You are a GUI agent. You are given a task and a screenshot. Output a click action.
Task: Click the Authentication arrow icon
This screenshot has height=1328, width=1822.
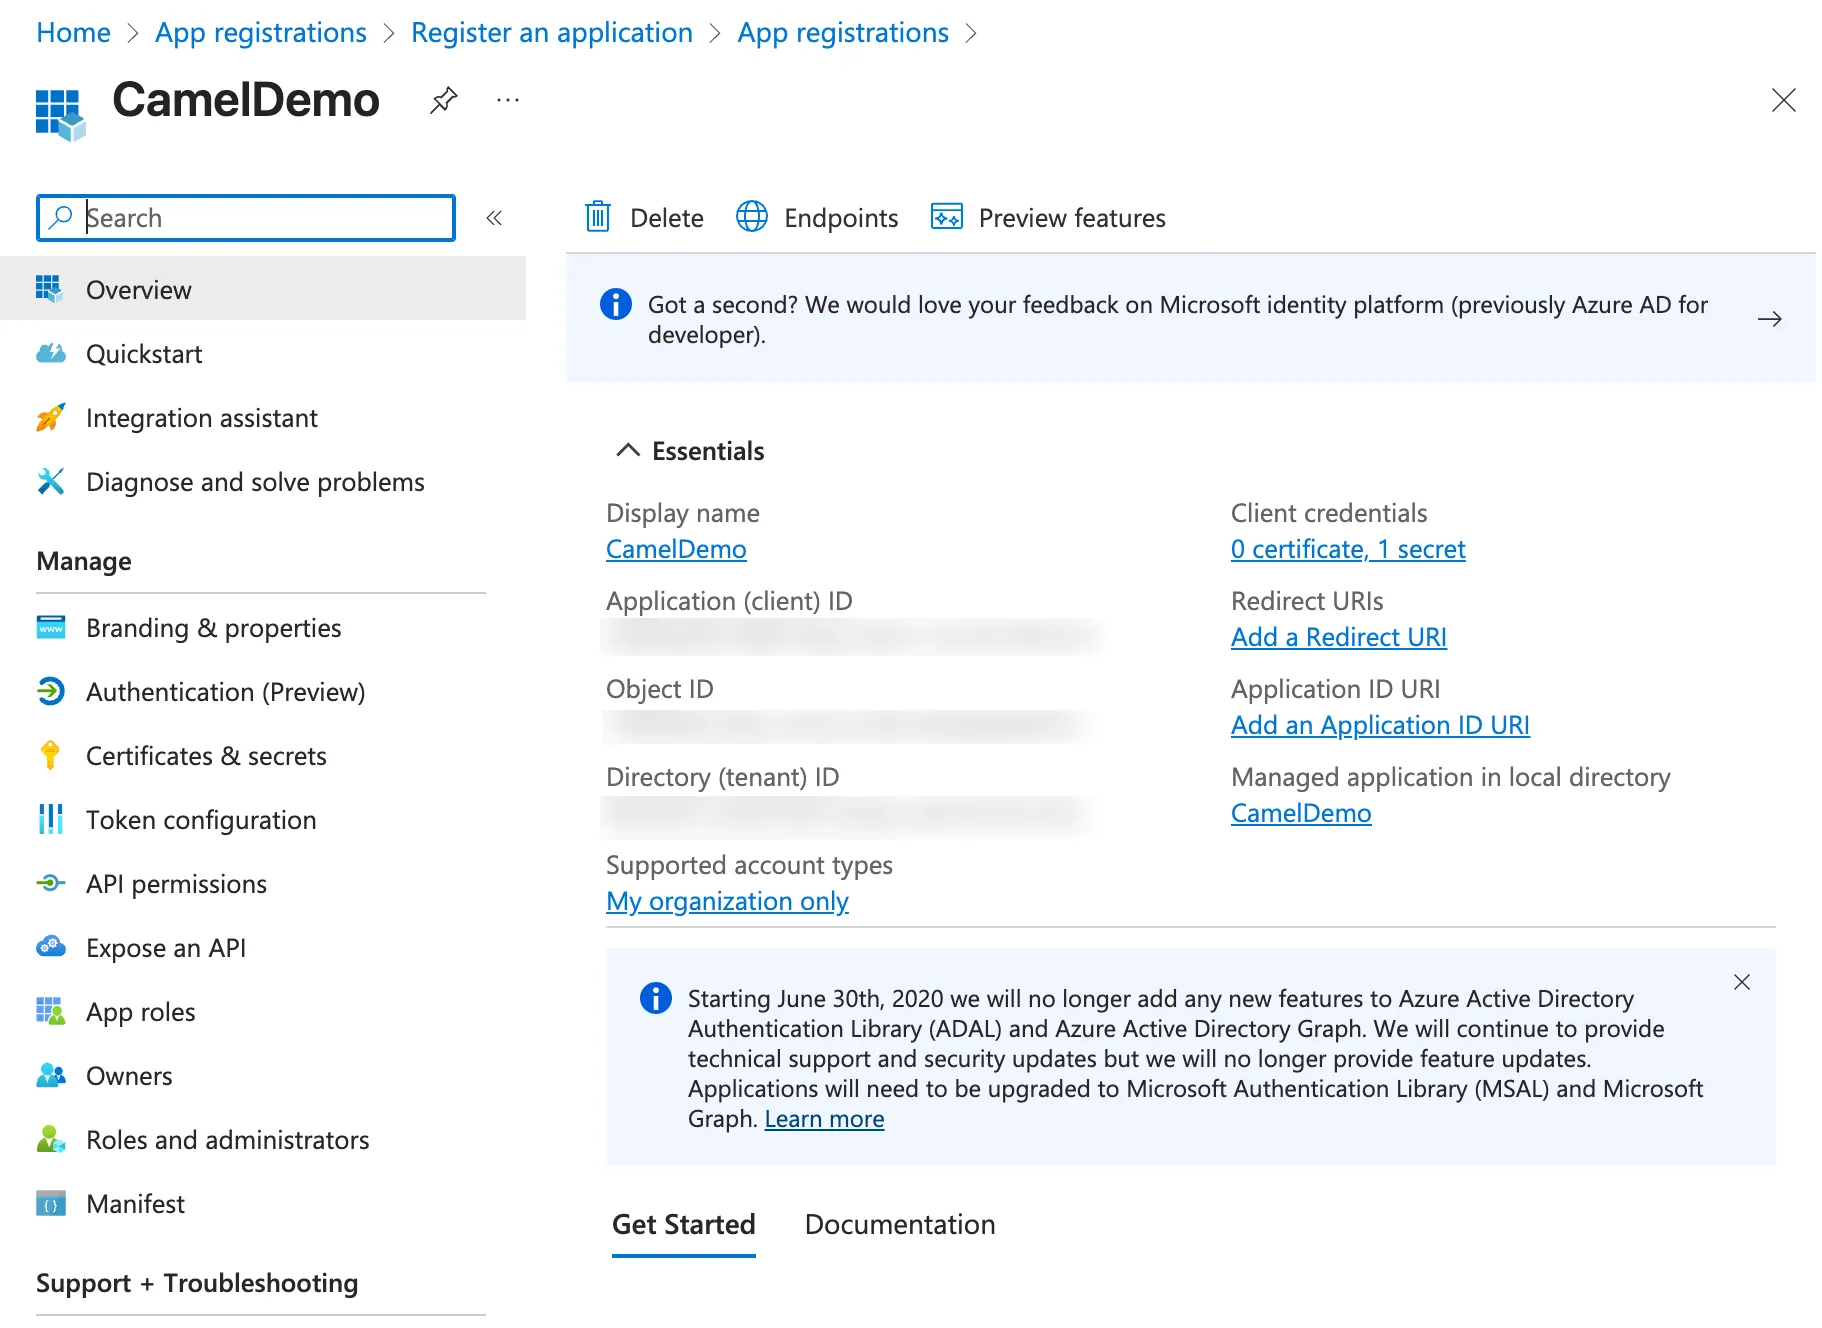51,691
